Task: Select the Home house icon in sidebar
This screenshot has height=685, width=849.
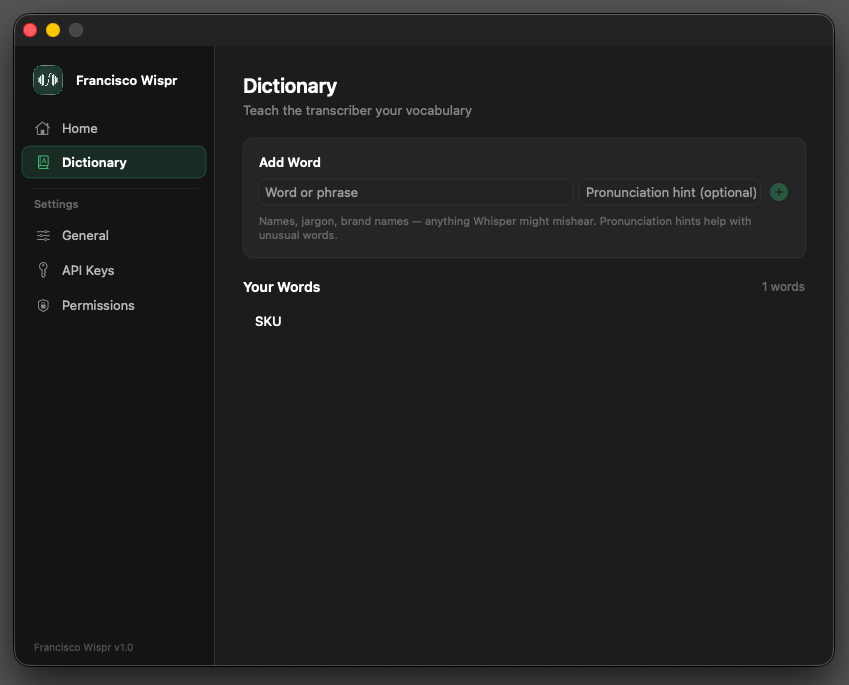Action: point(42,128)
